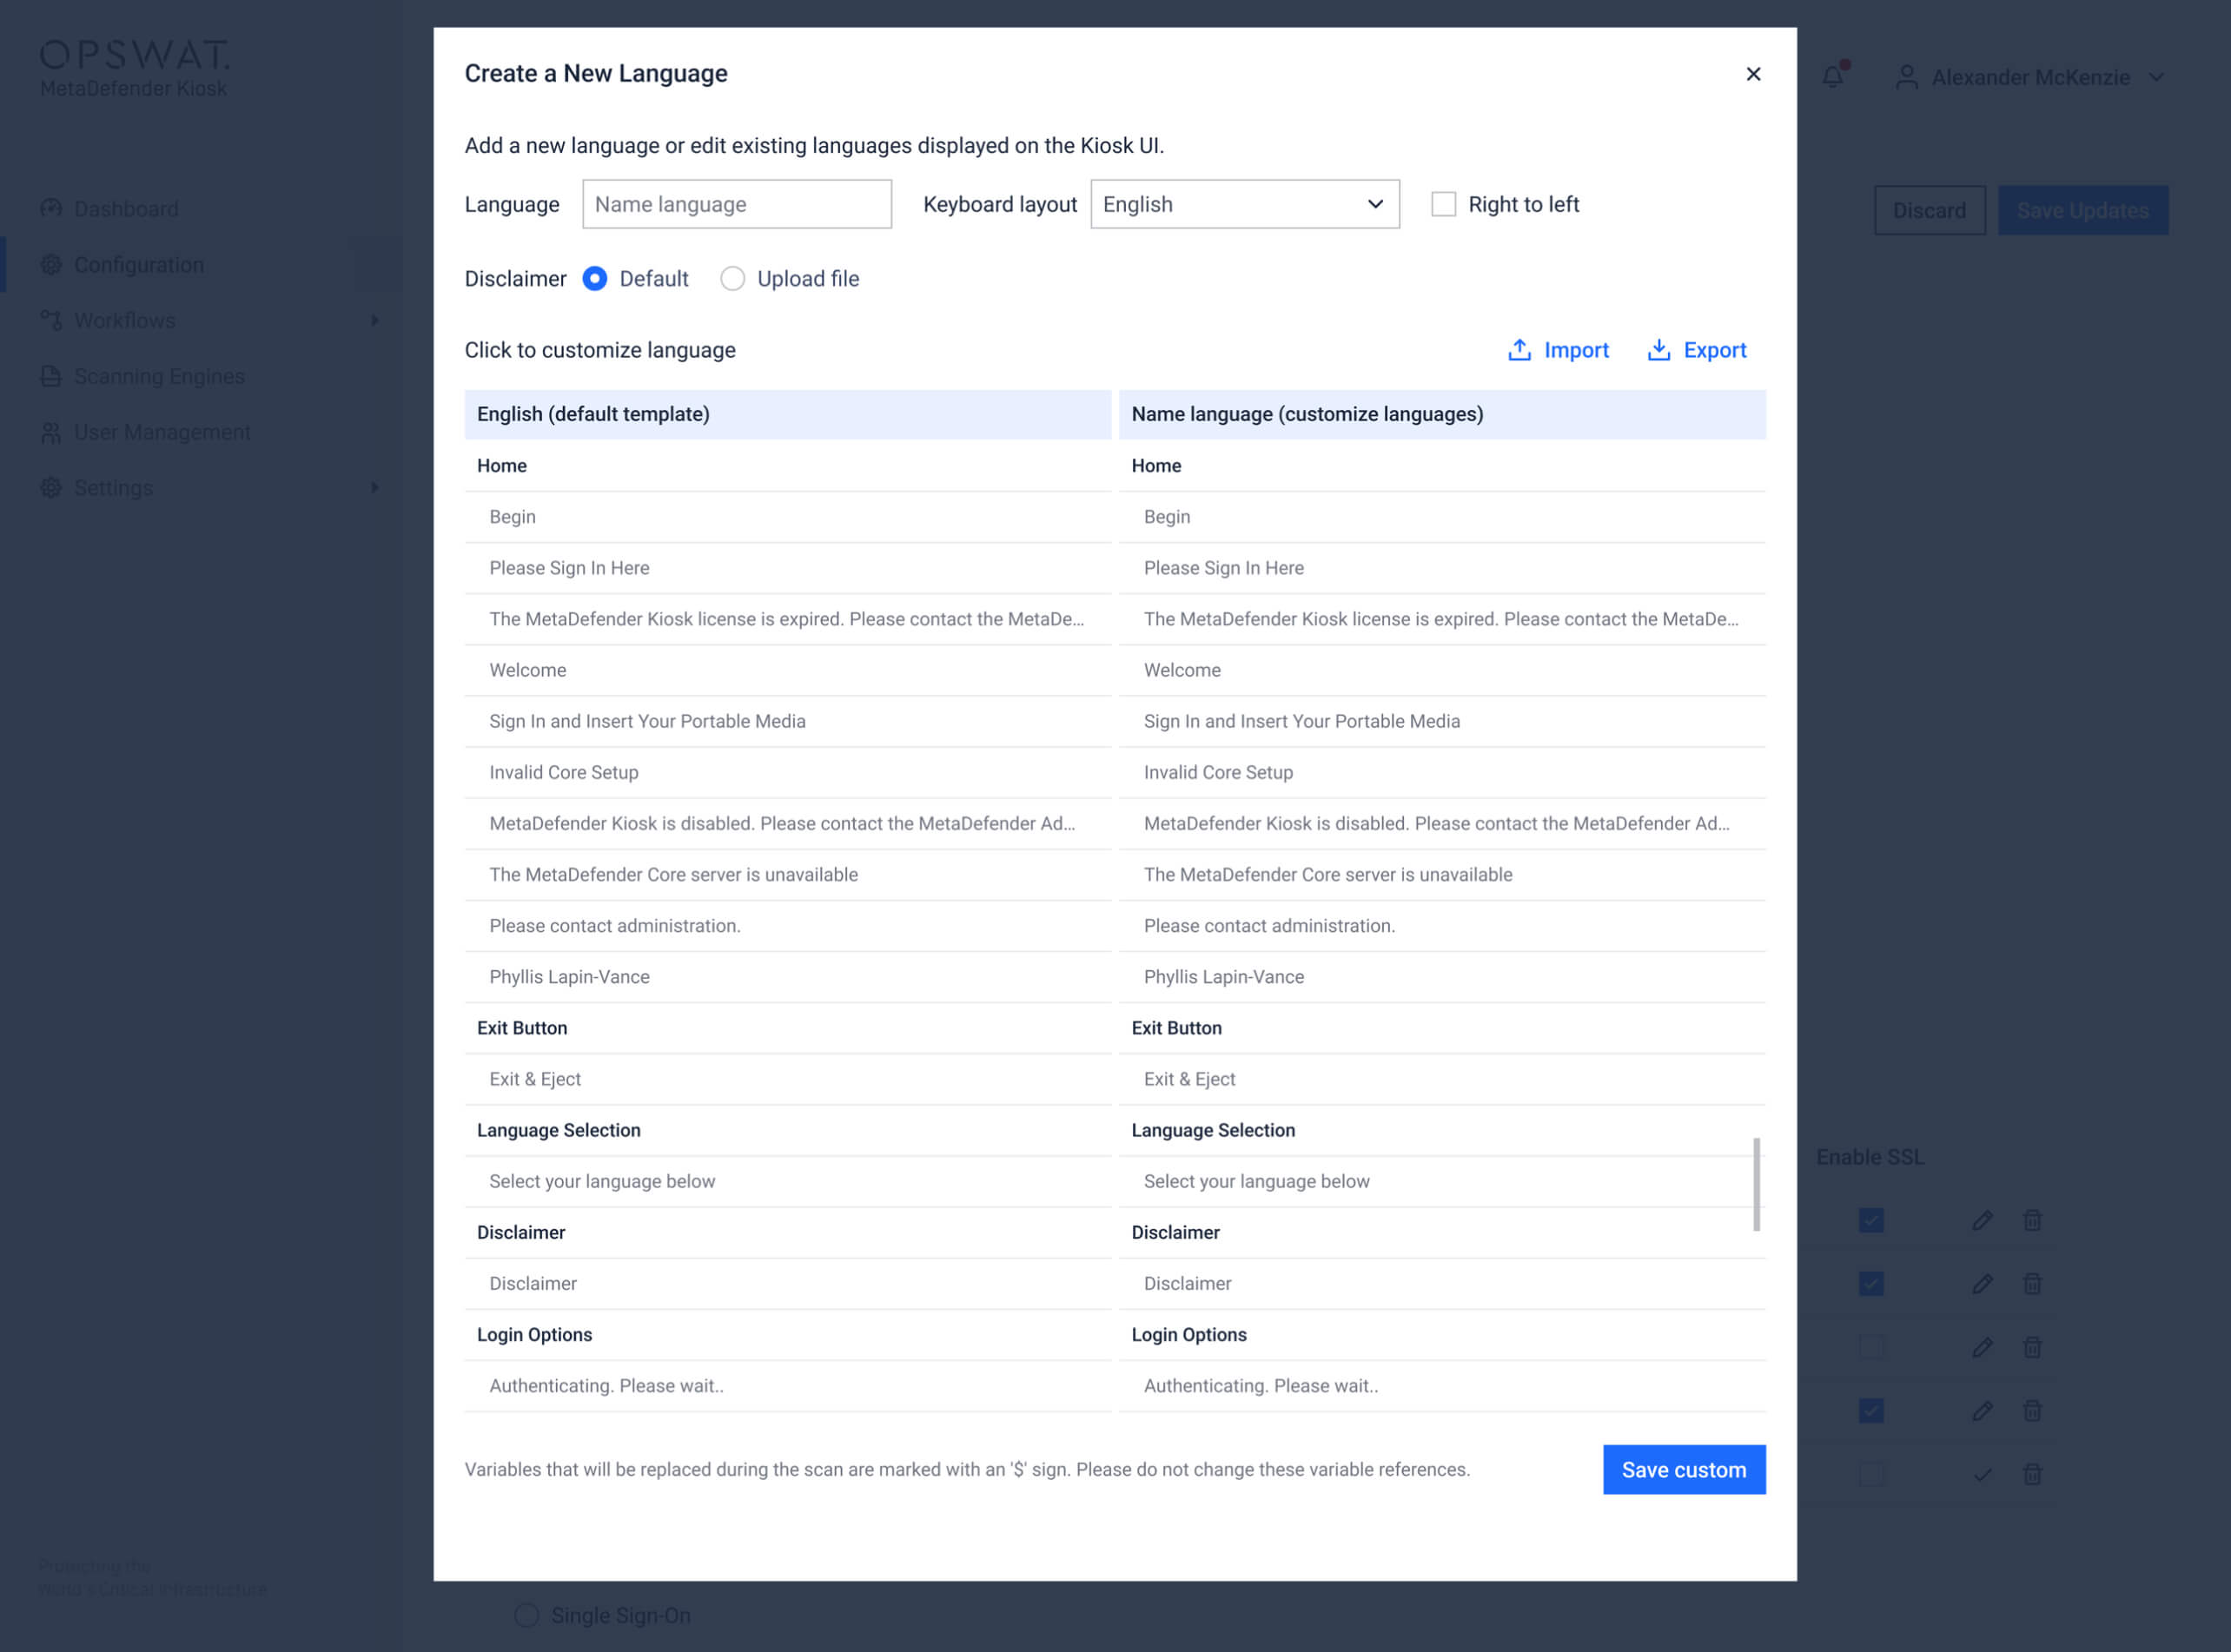Discard pending changes
The width and height of the screenshot is (2231, 1652).
pyautogui.click(x=1929, y=210)
